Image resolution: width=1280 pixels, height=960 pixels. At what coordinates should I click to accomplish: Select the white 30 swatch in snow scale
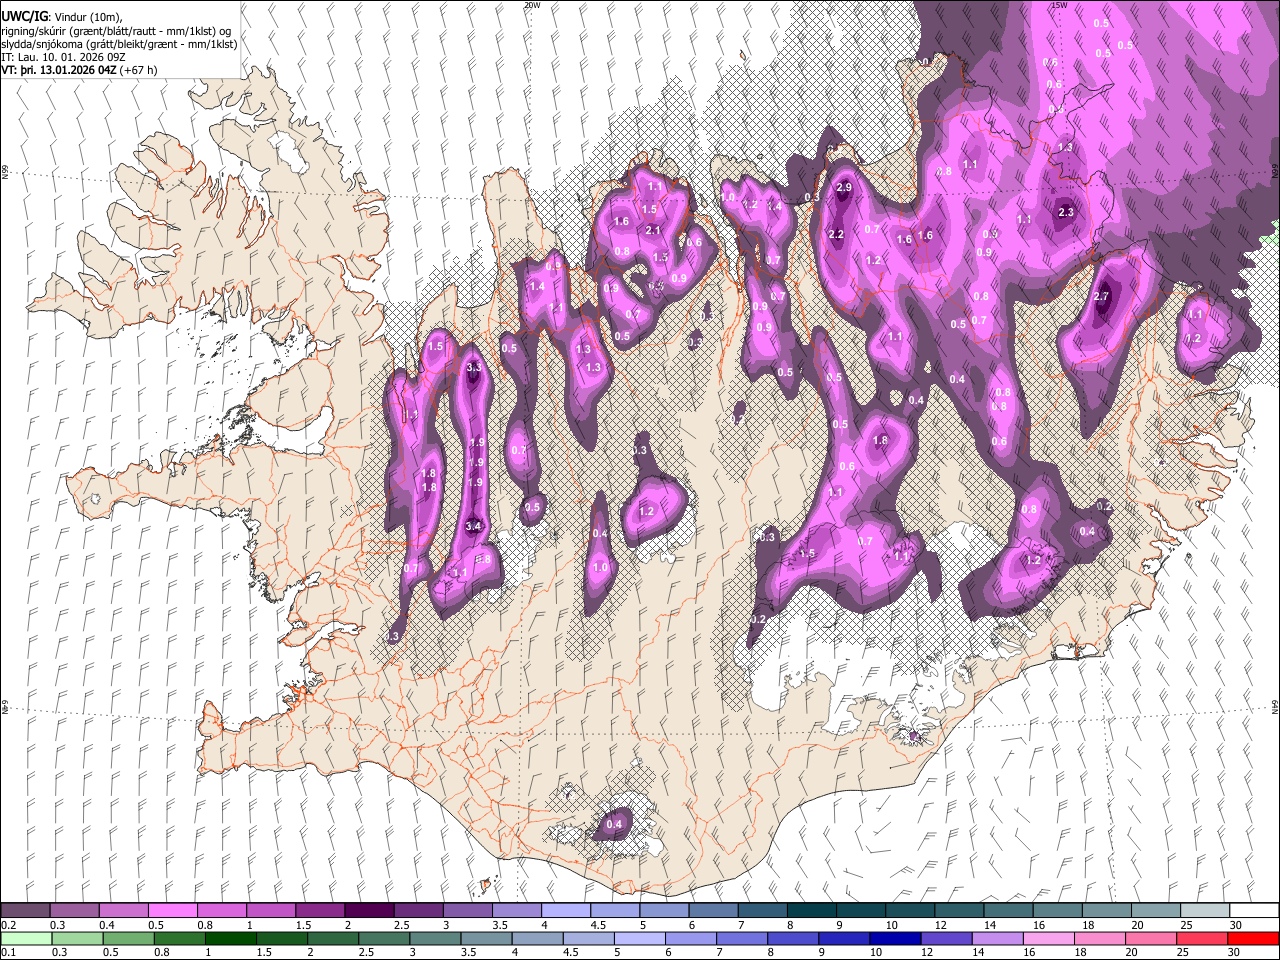(1254, 911)
